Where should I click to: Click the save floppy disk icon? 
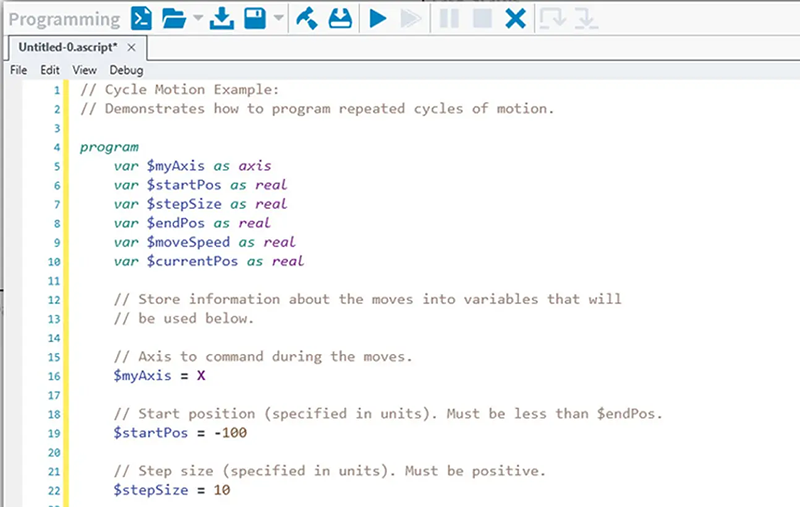[x=255, y=17]
